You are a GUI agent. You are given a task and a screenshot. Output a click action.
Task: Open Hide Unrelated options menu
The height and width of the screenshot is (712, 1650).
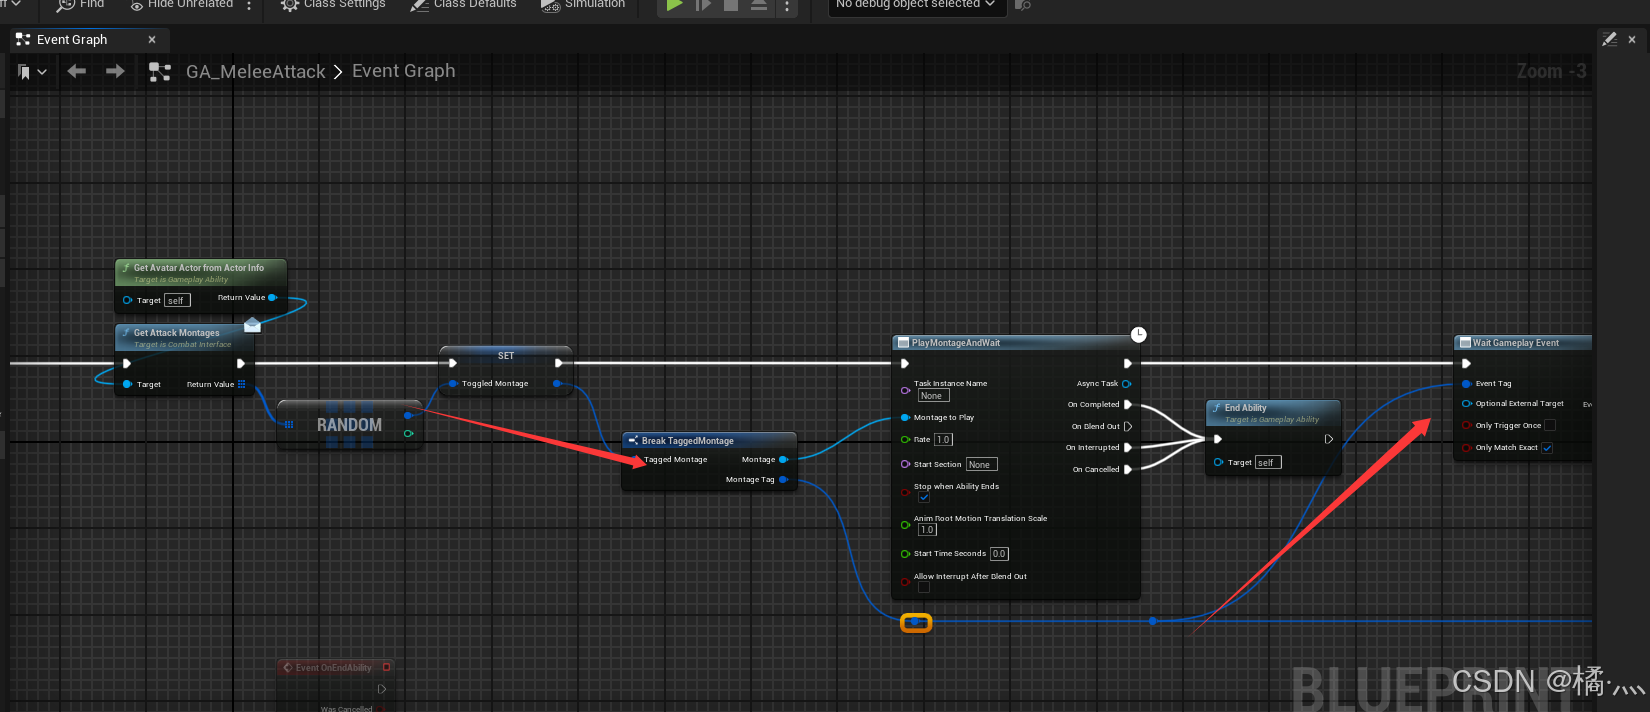coord(249,6)
